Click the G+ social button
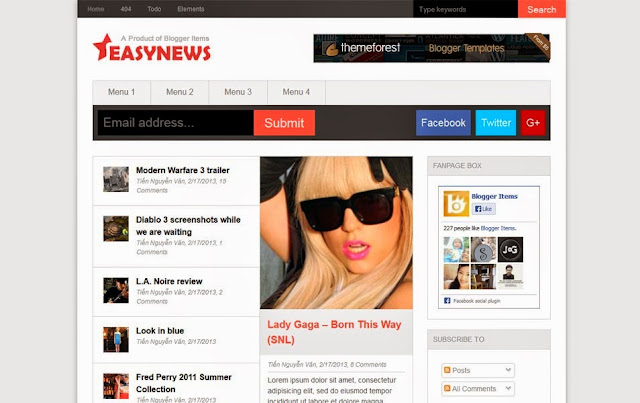This screenshot has height=403, width=640. (x=533, y=123)
